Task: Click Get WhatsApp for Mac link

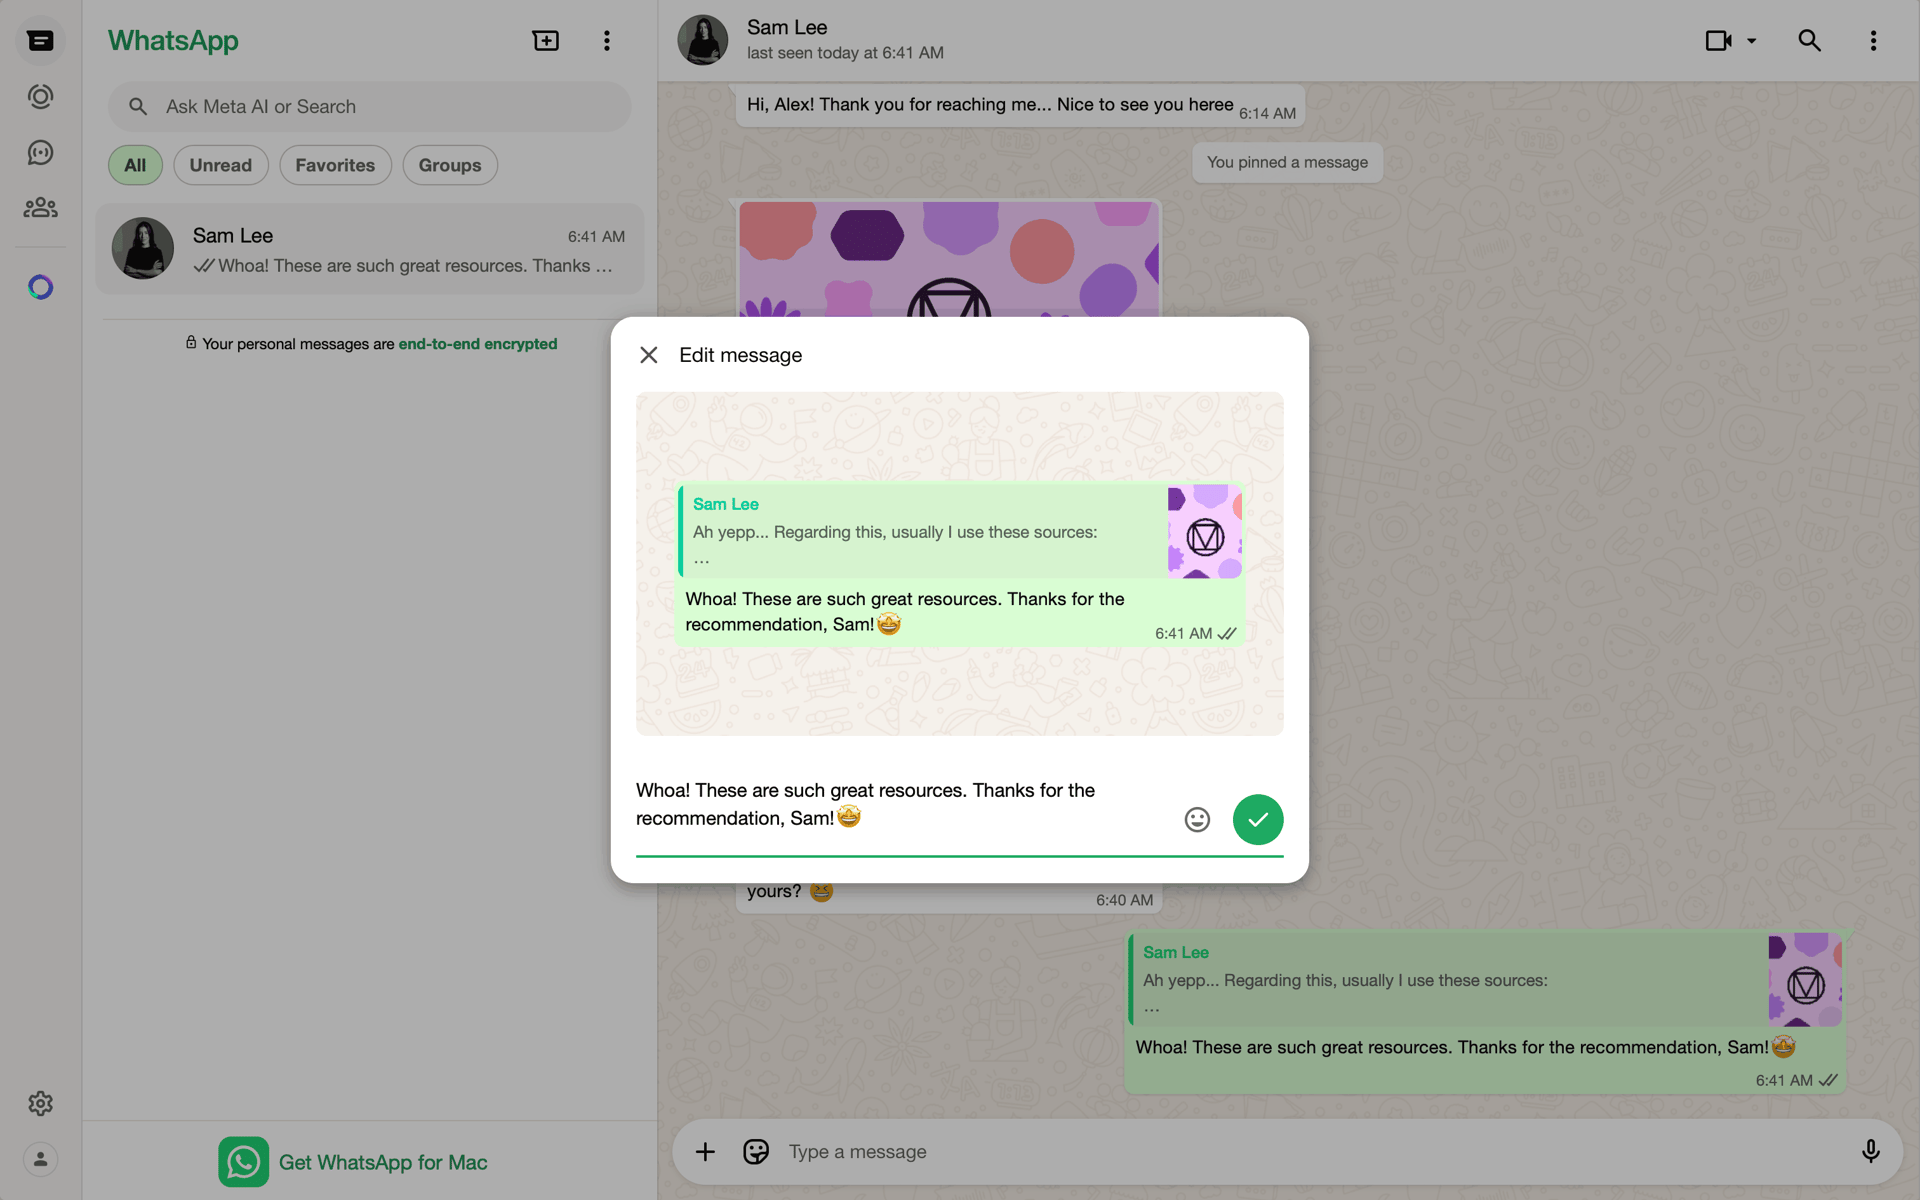Action: [x=383, y=1162]
